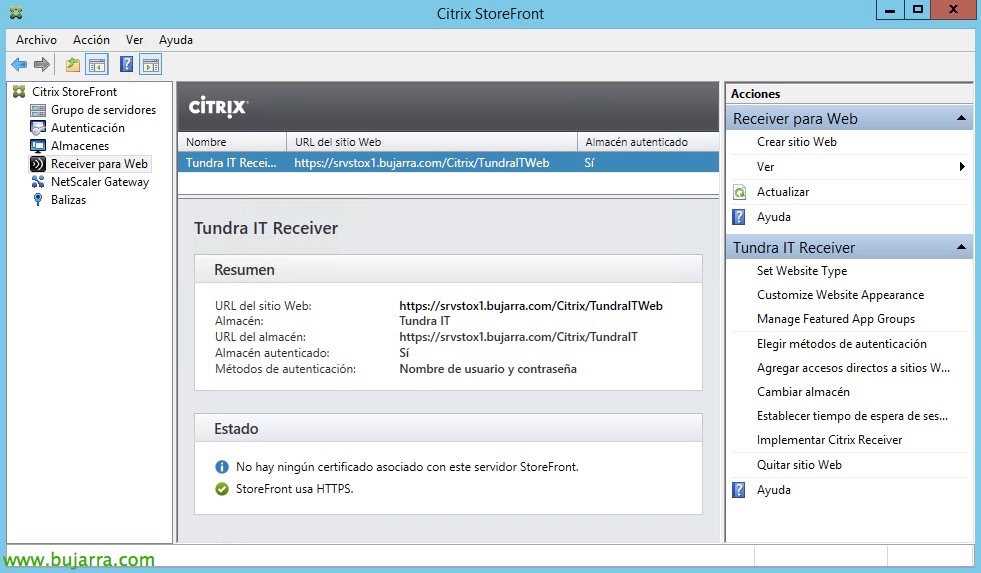
Task: Sort by the Nombre column header
Action: 232,142
